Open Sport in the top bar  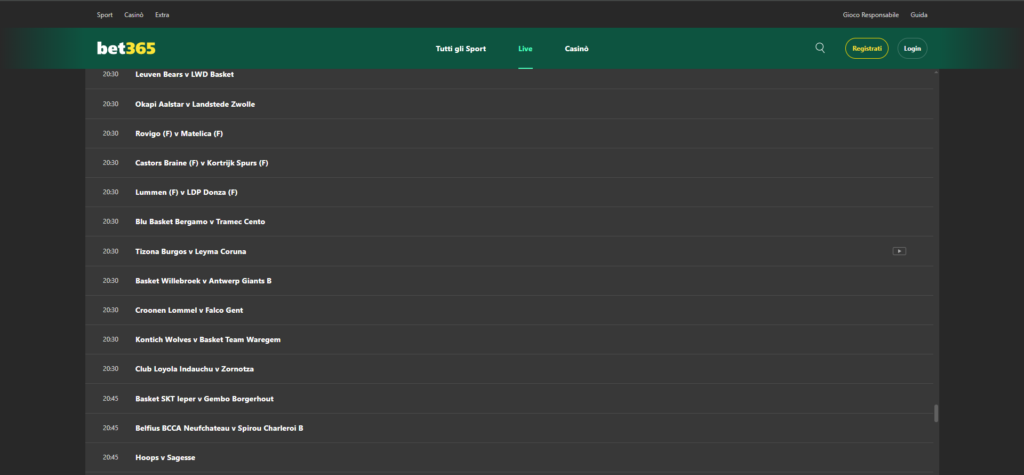coord(105,15)
